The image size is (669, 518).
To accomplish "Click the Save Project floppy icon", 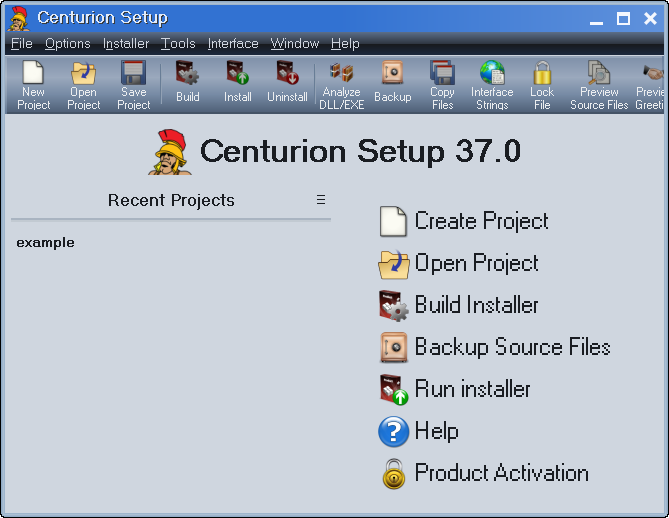I will pos(134,73).
